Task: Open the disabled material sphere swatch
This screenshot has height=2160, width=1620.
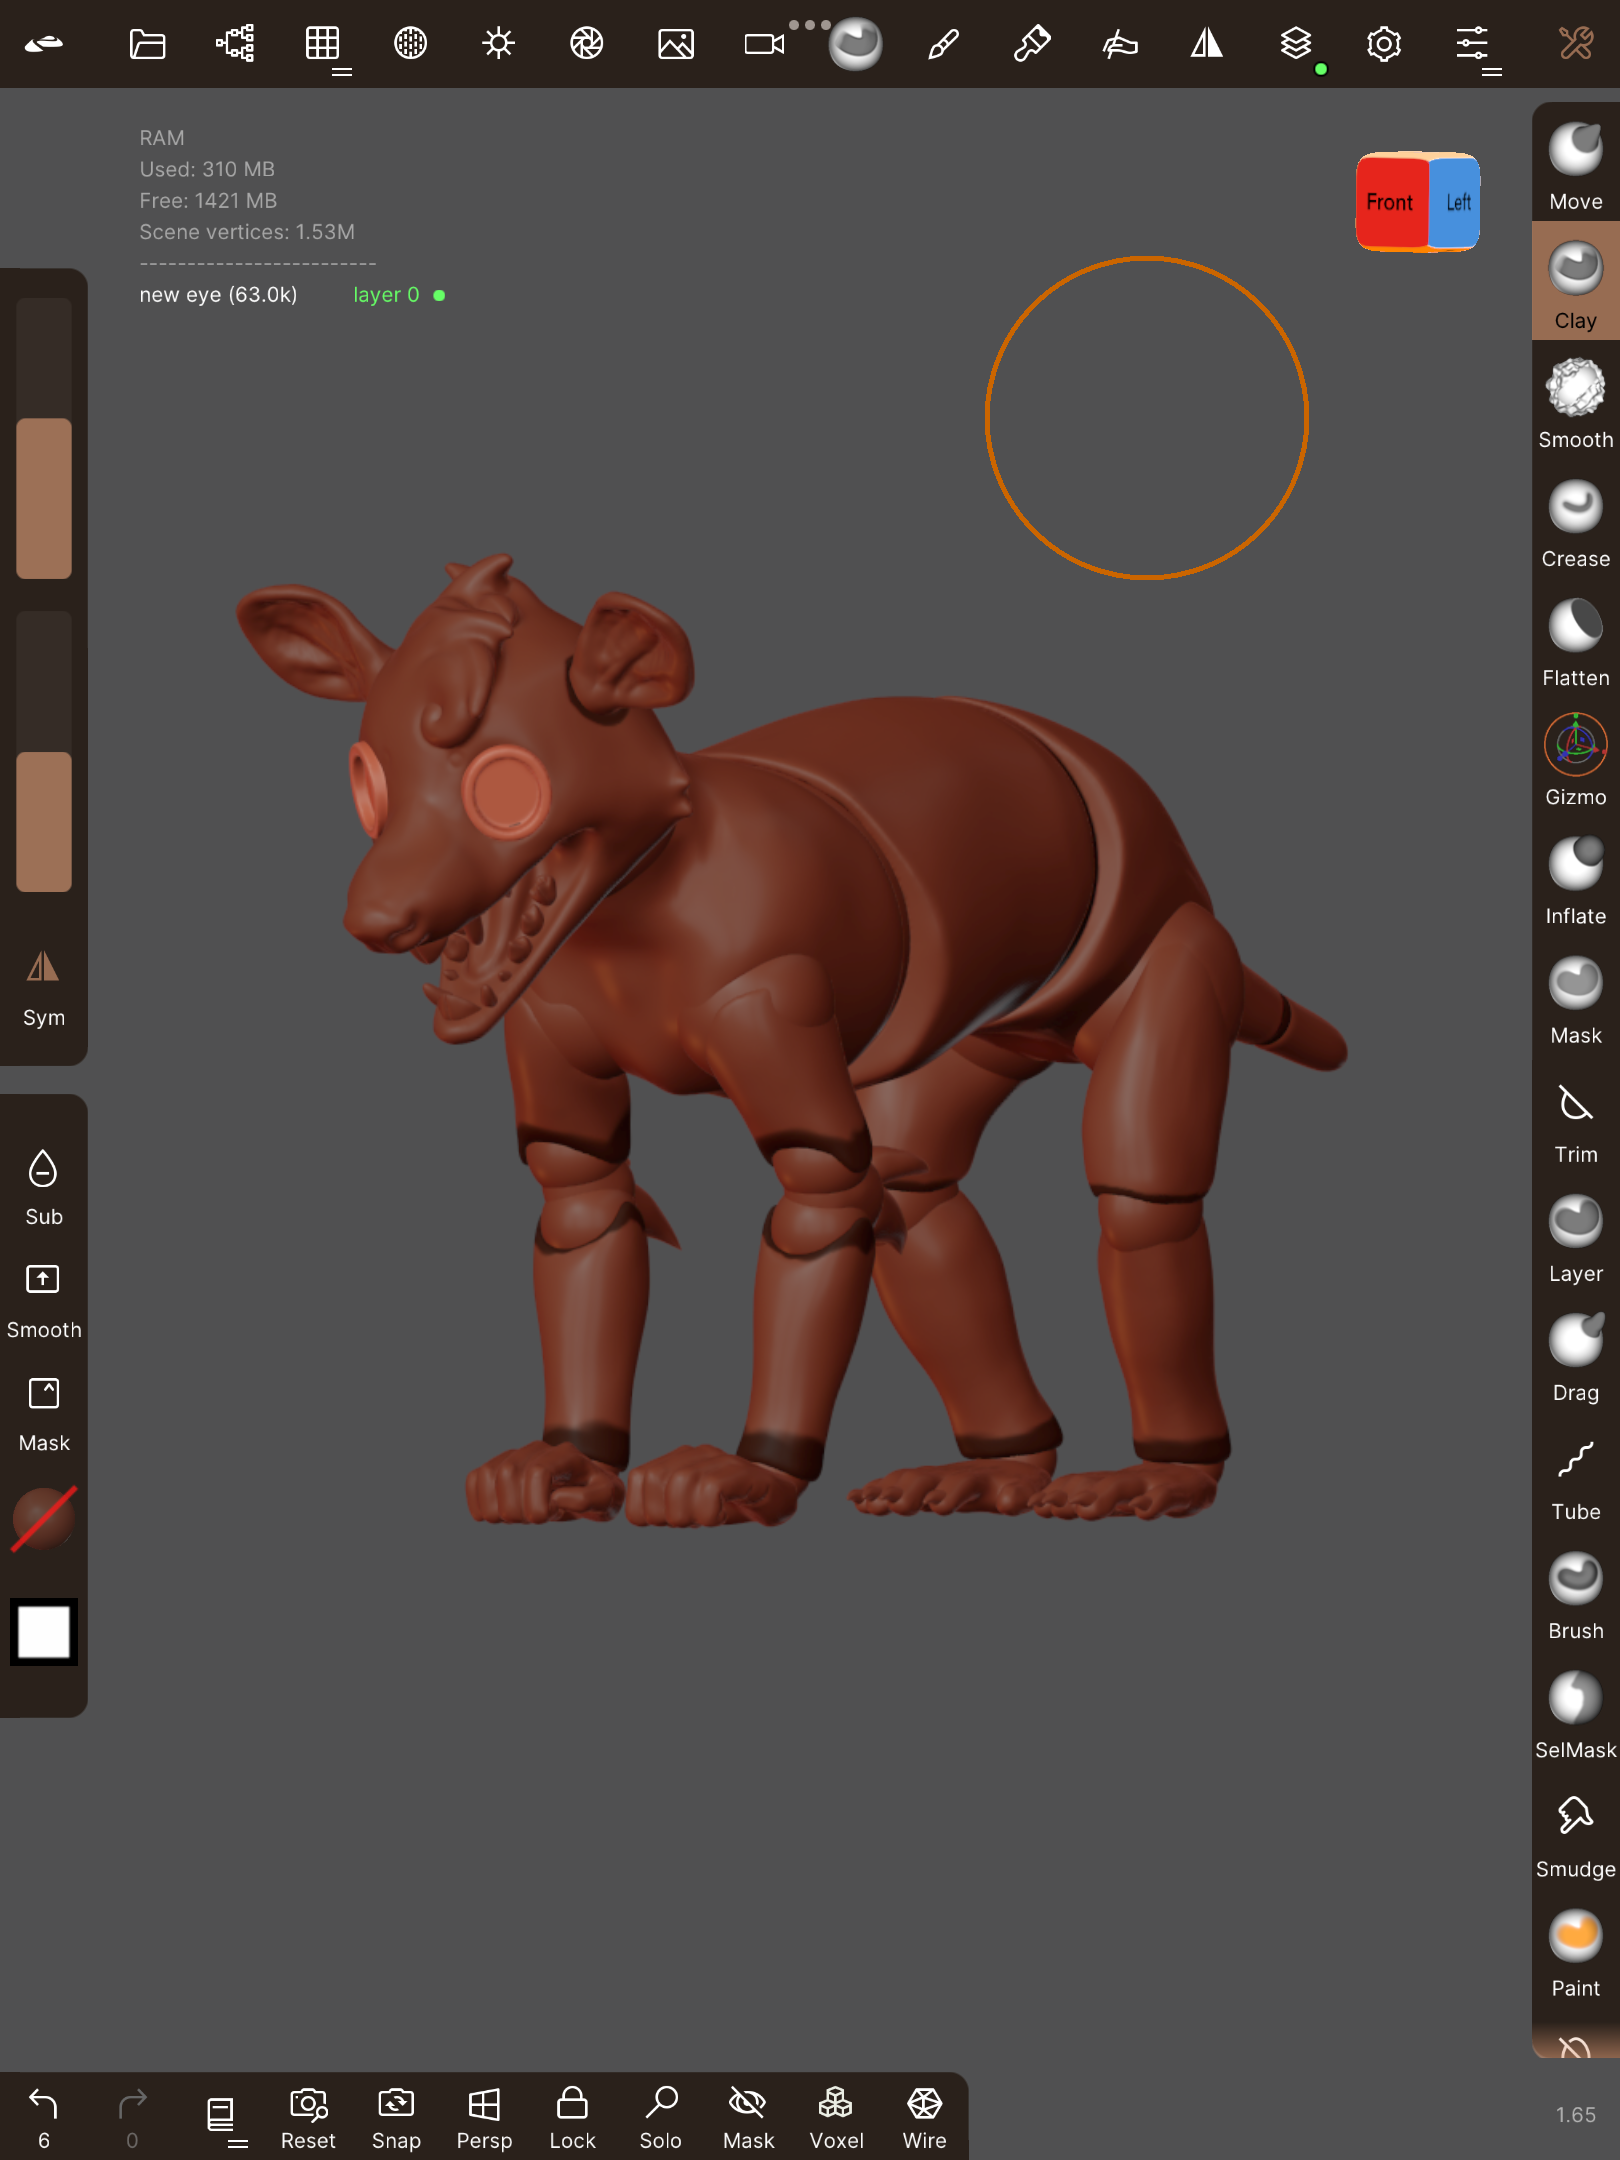Action: pyautogui.click(x=44, y=1518)
